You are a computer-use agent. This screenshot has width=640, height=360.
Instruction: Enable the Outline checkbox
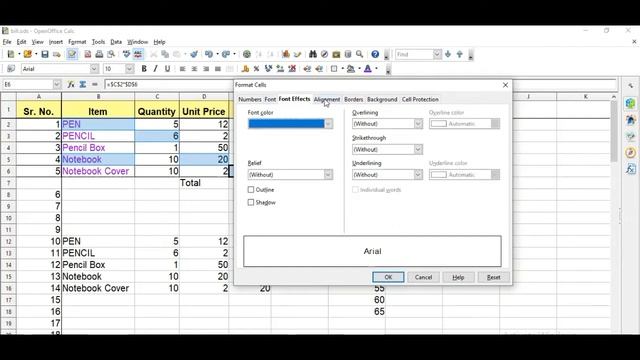pyautogui.click(x=251, y=190)
